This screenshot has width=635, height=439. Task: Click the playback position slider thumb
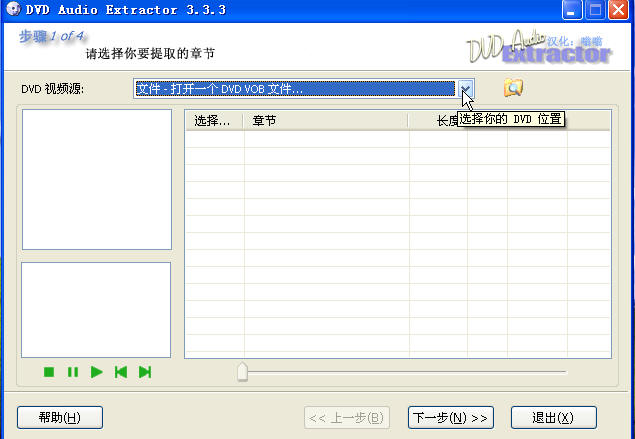242,372
